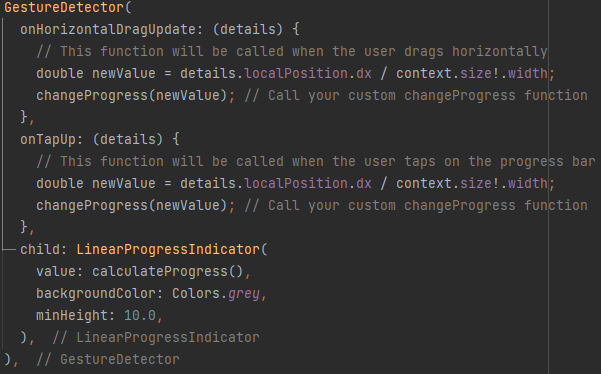
Task: Click closing // LinearProgressIndicator hint comment
Action: [156, 338]
